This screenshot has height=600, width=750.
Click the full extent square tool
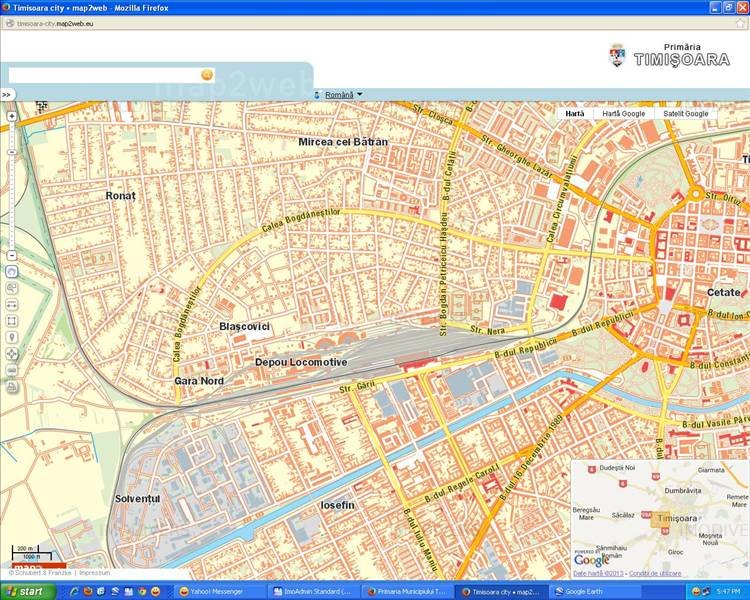12,321
